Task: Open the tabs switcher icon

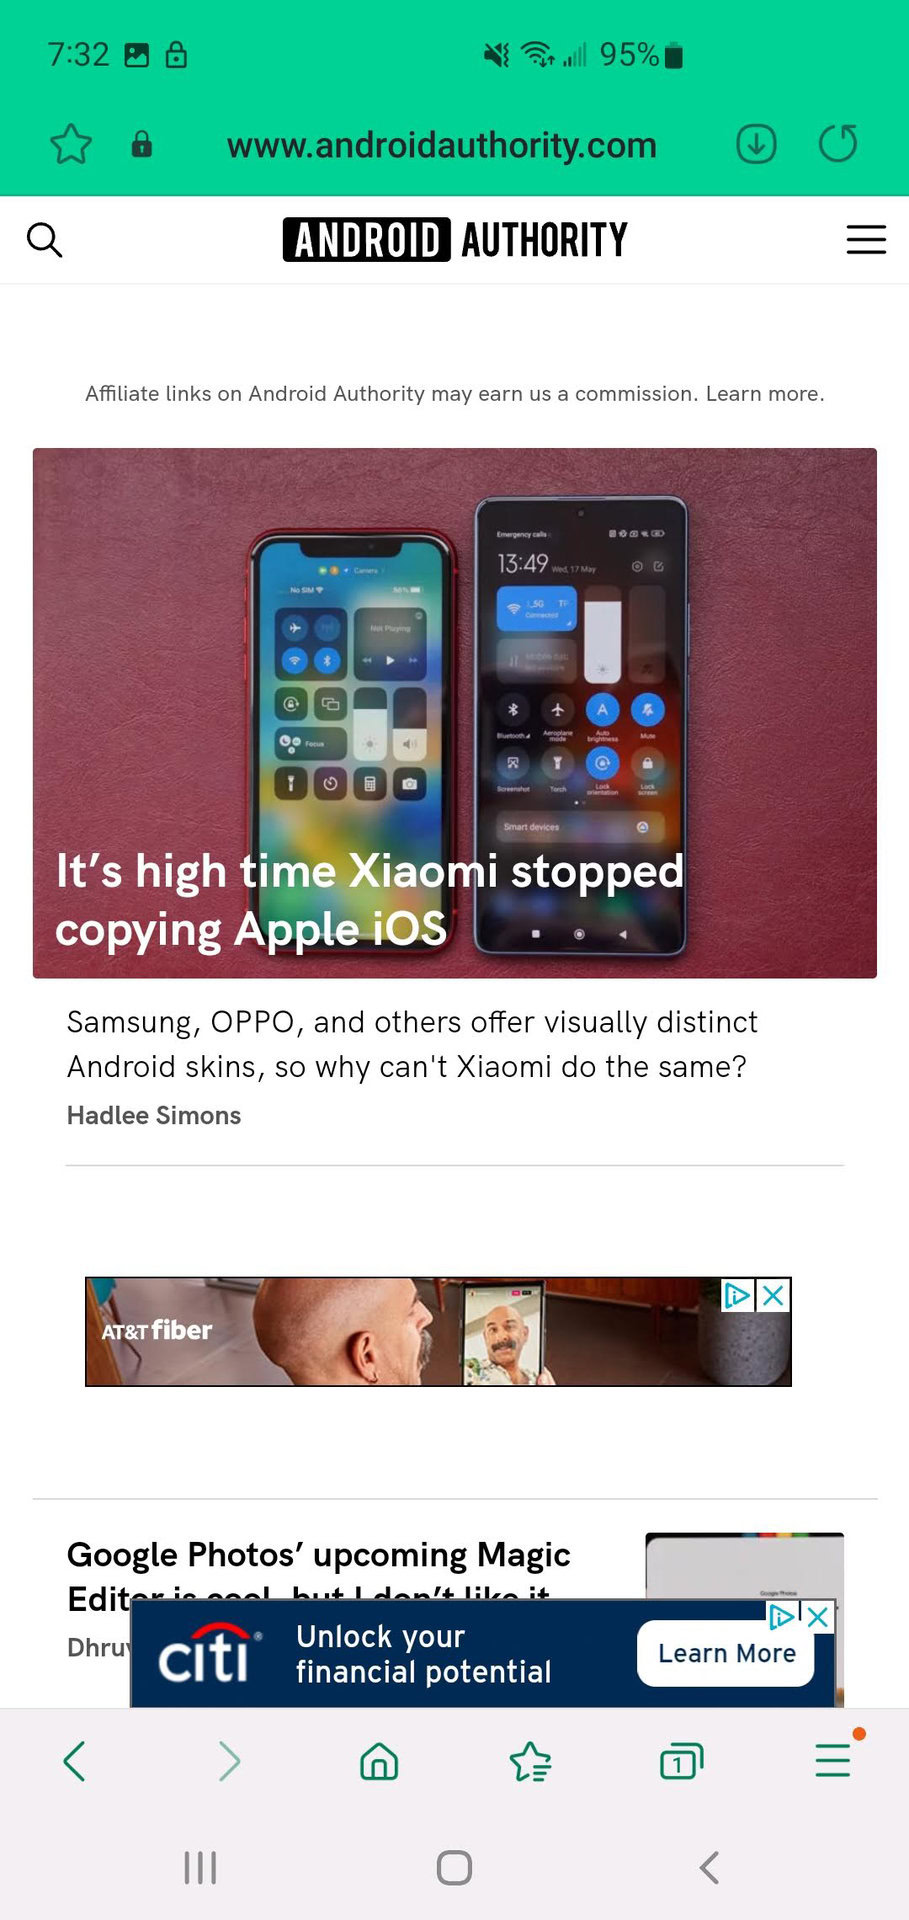Action: (681, 1761)
